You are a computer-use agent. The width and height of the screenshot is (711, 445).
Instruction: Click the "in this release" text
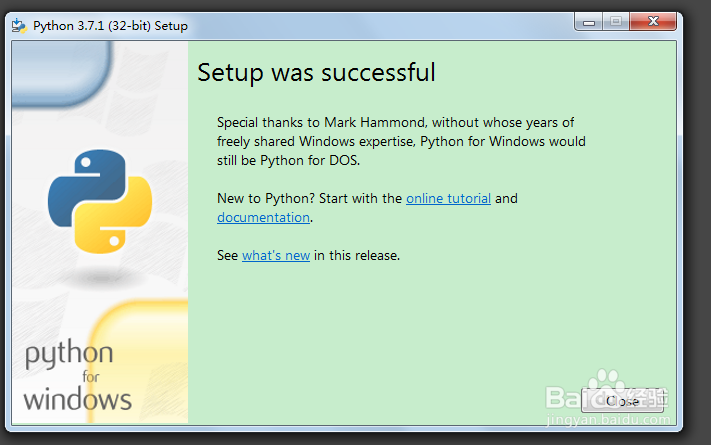(x=357, y=255)
